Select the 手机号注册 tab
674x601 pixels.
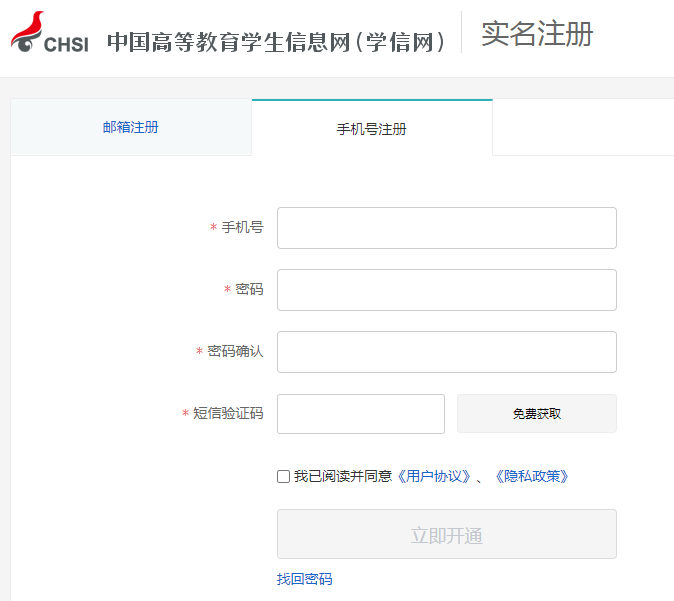(372, 129)
